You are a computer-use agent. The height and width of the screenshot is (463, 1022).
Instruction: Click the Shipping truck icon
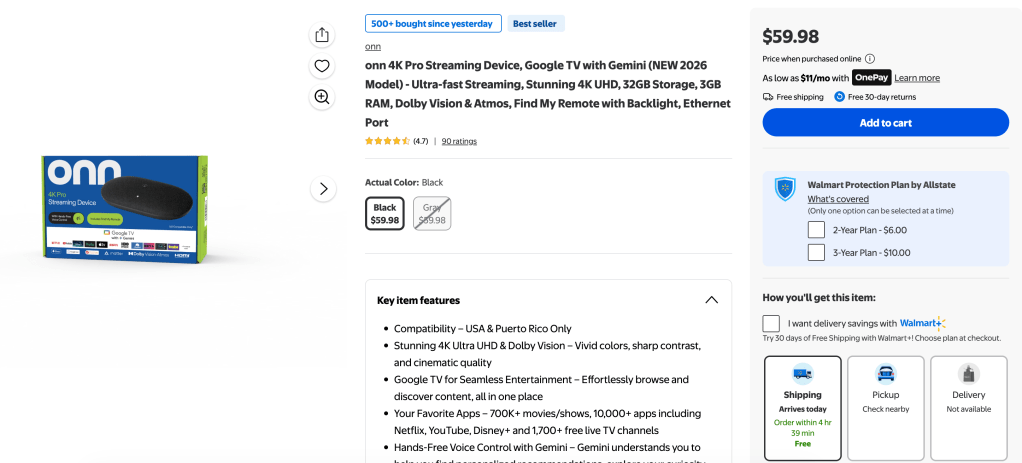click(802, 374)
